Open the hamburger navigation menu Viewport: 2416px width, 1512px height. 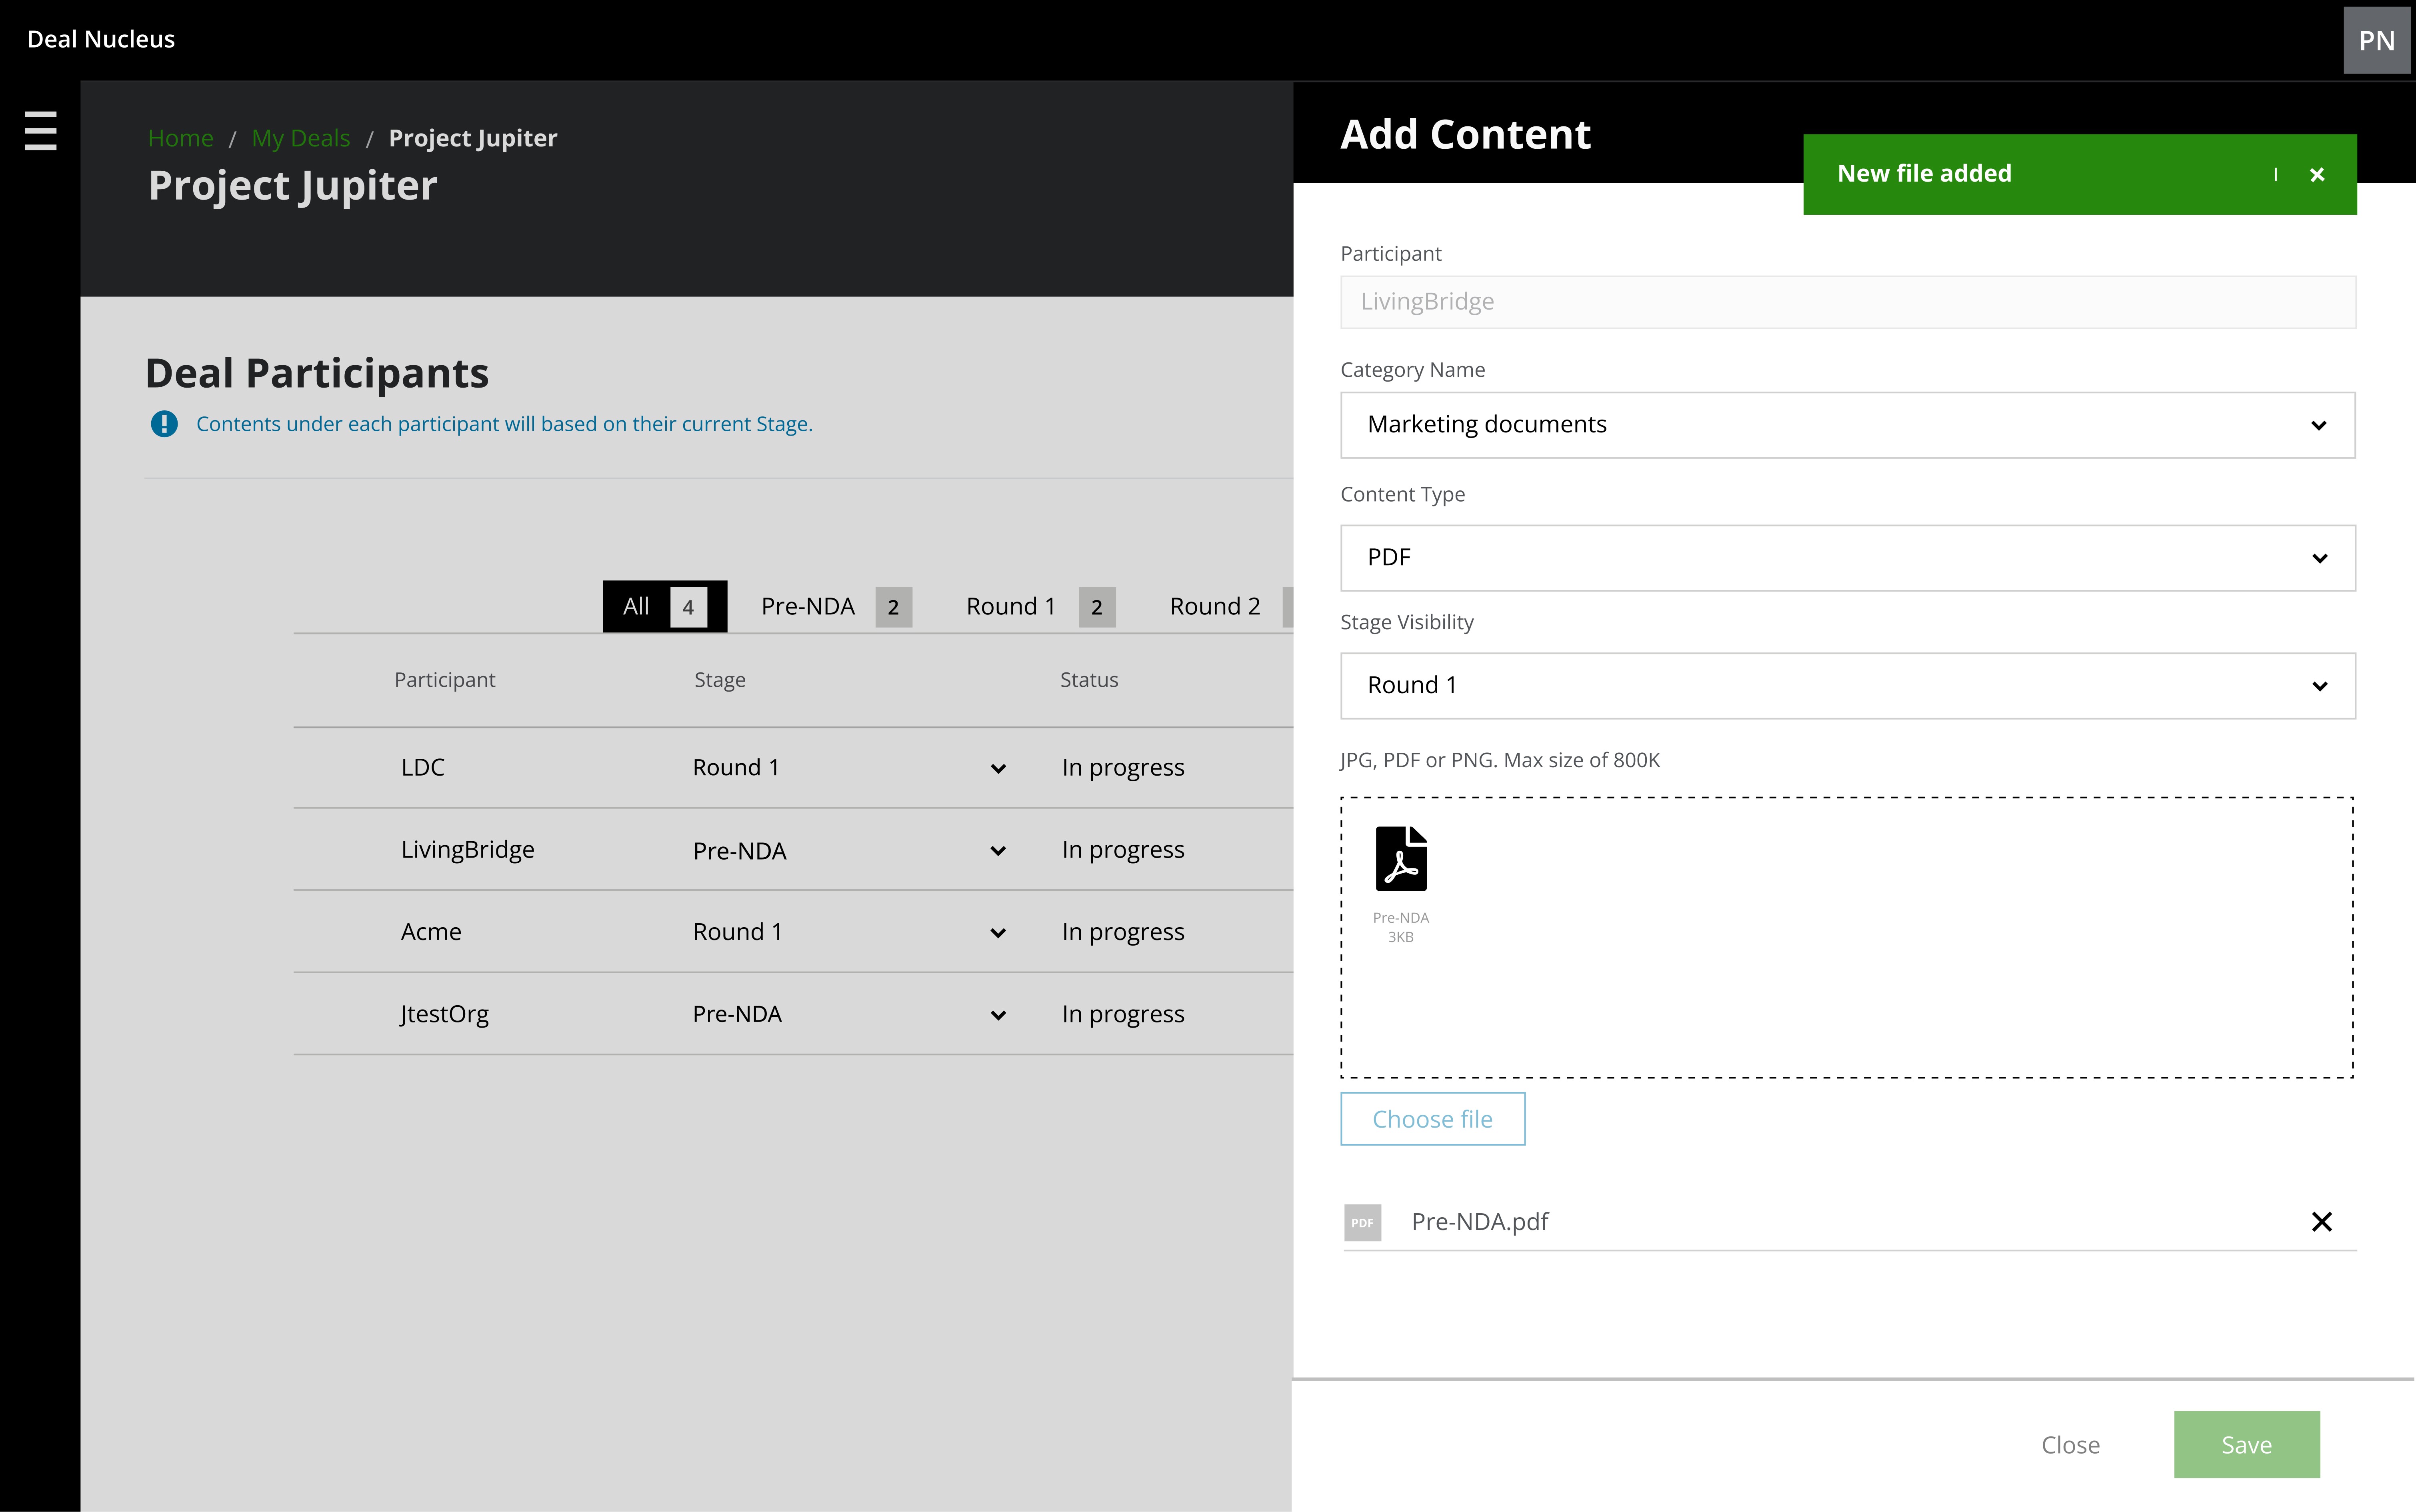click(40, 131)
